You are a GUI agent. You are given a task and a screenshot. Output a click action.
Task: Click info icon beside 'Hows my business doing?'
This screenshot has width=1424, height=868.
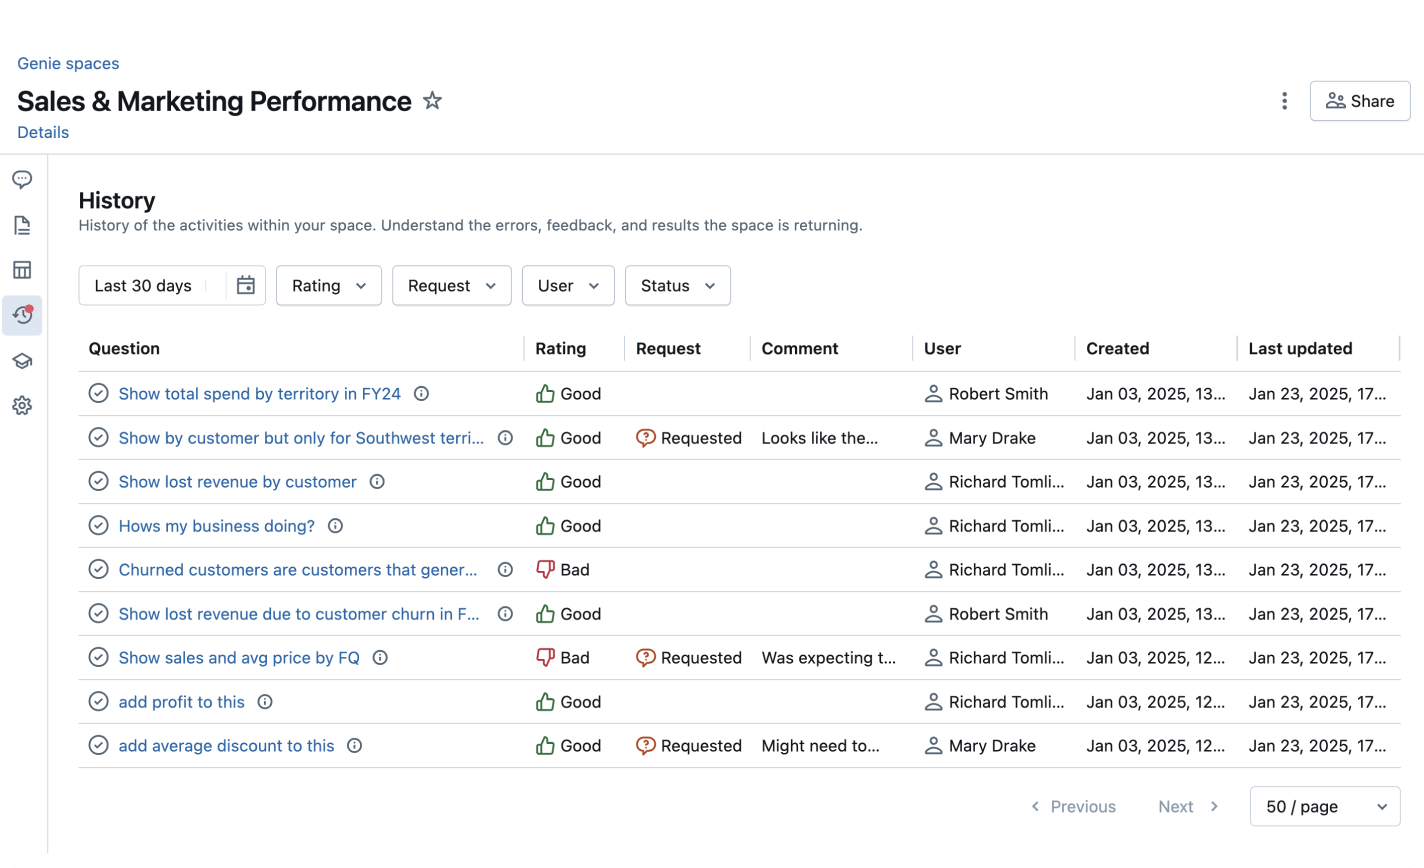pyautogui.click(x=336, y=526)
